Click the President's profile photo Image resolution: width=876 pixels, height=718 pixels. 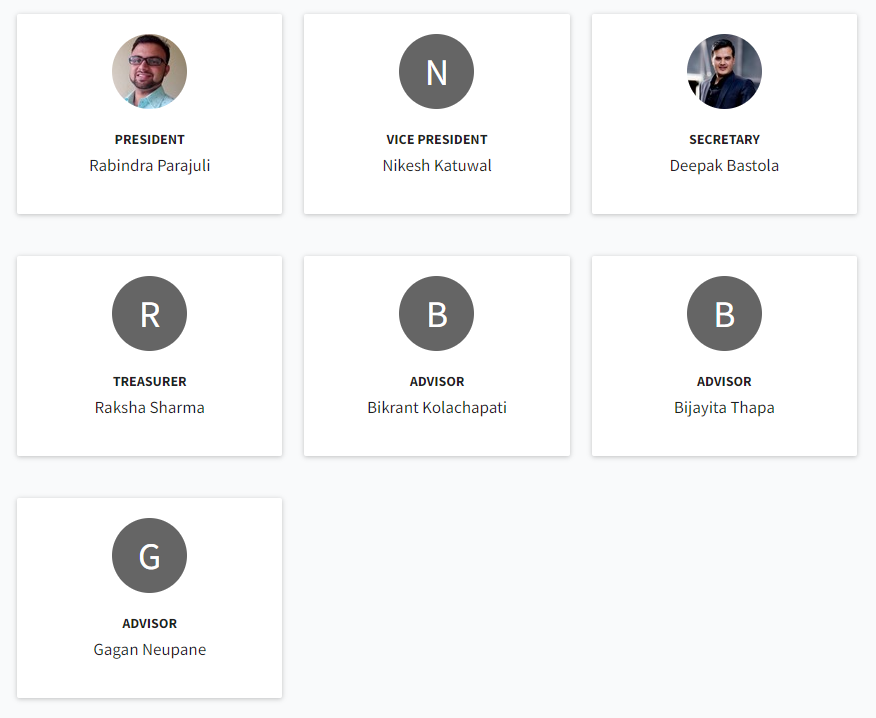[x=149, y=72]
